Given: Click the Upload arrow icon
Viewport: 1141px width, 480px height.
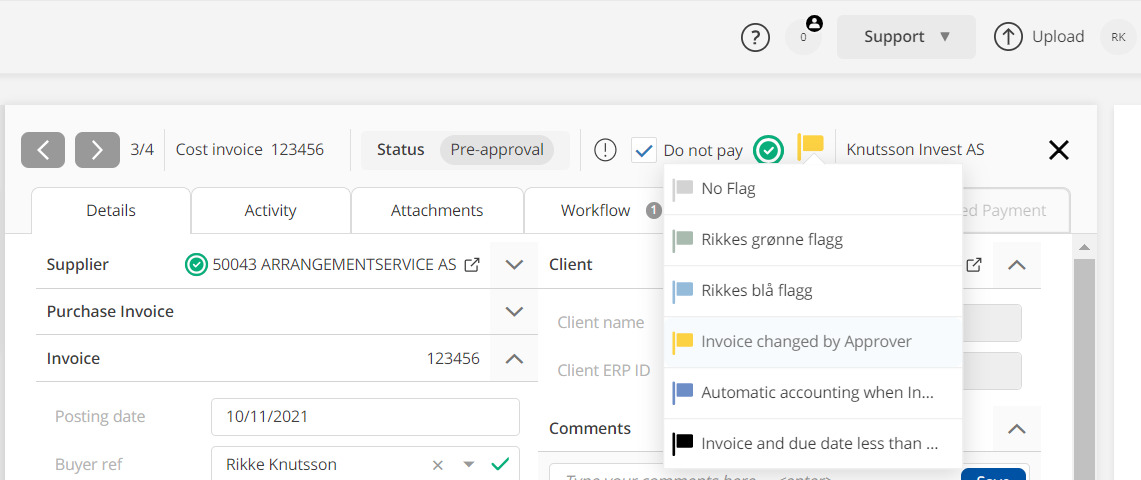Looking at the screenshot, I should point(1008,37).
